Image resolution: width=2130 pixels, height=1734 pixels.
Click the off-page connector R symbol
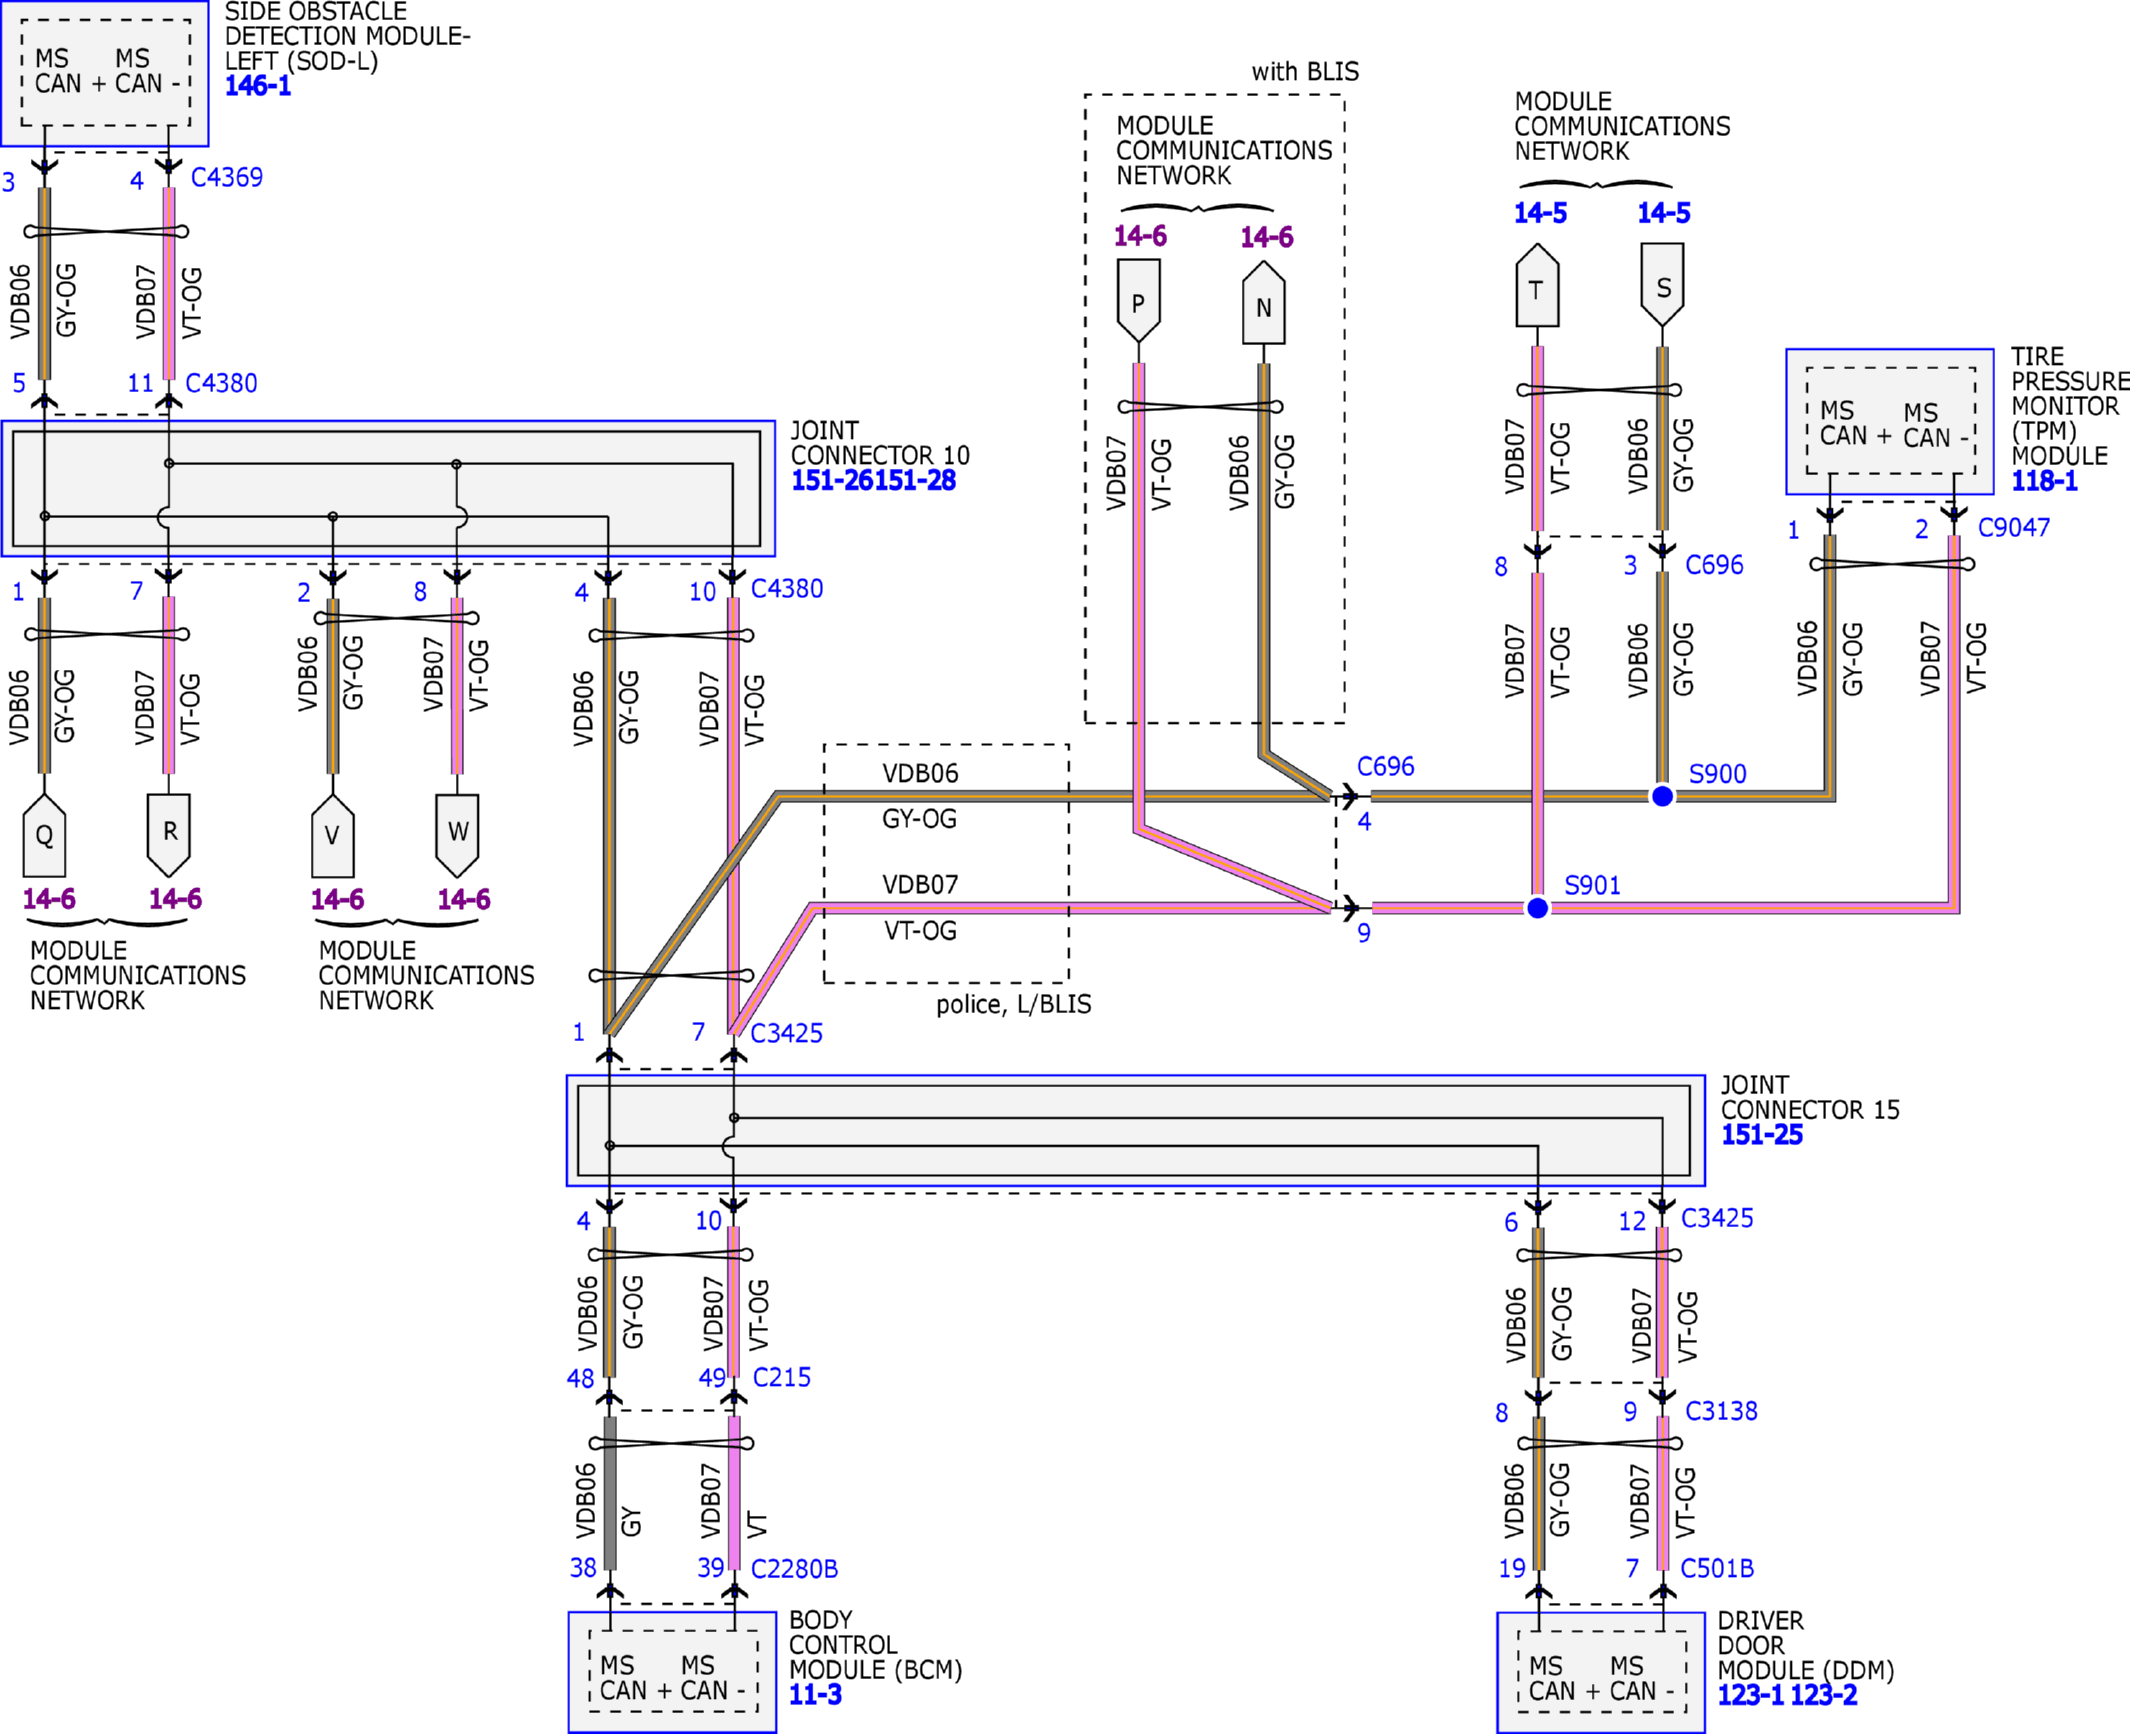click(x=169, y=833)
